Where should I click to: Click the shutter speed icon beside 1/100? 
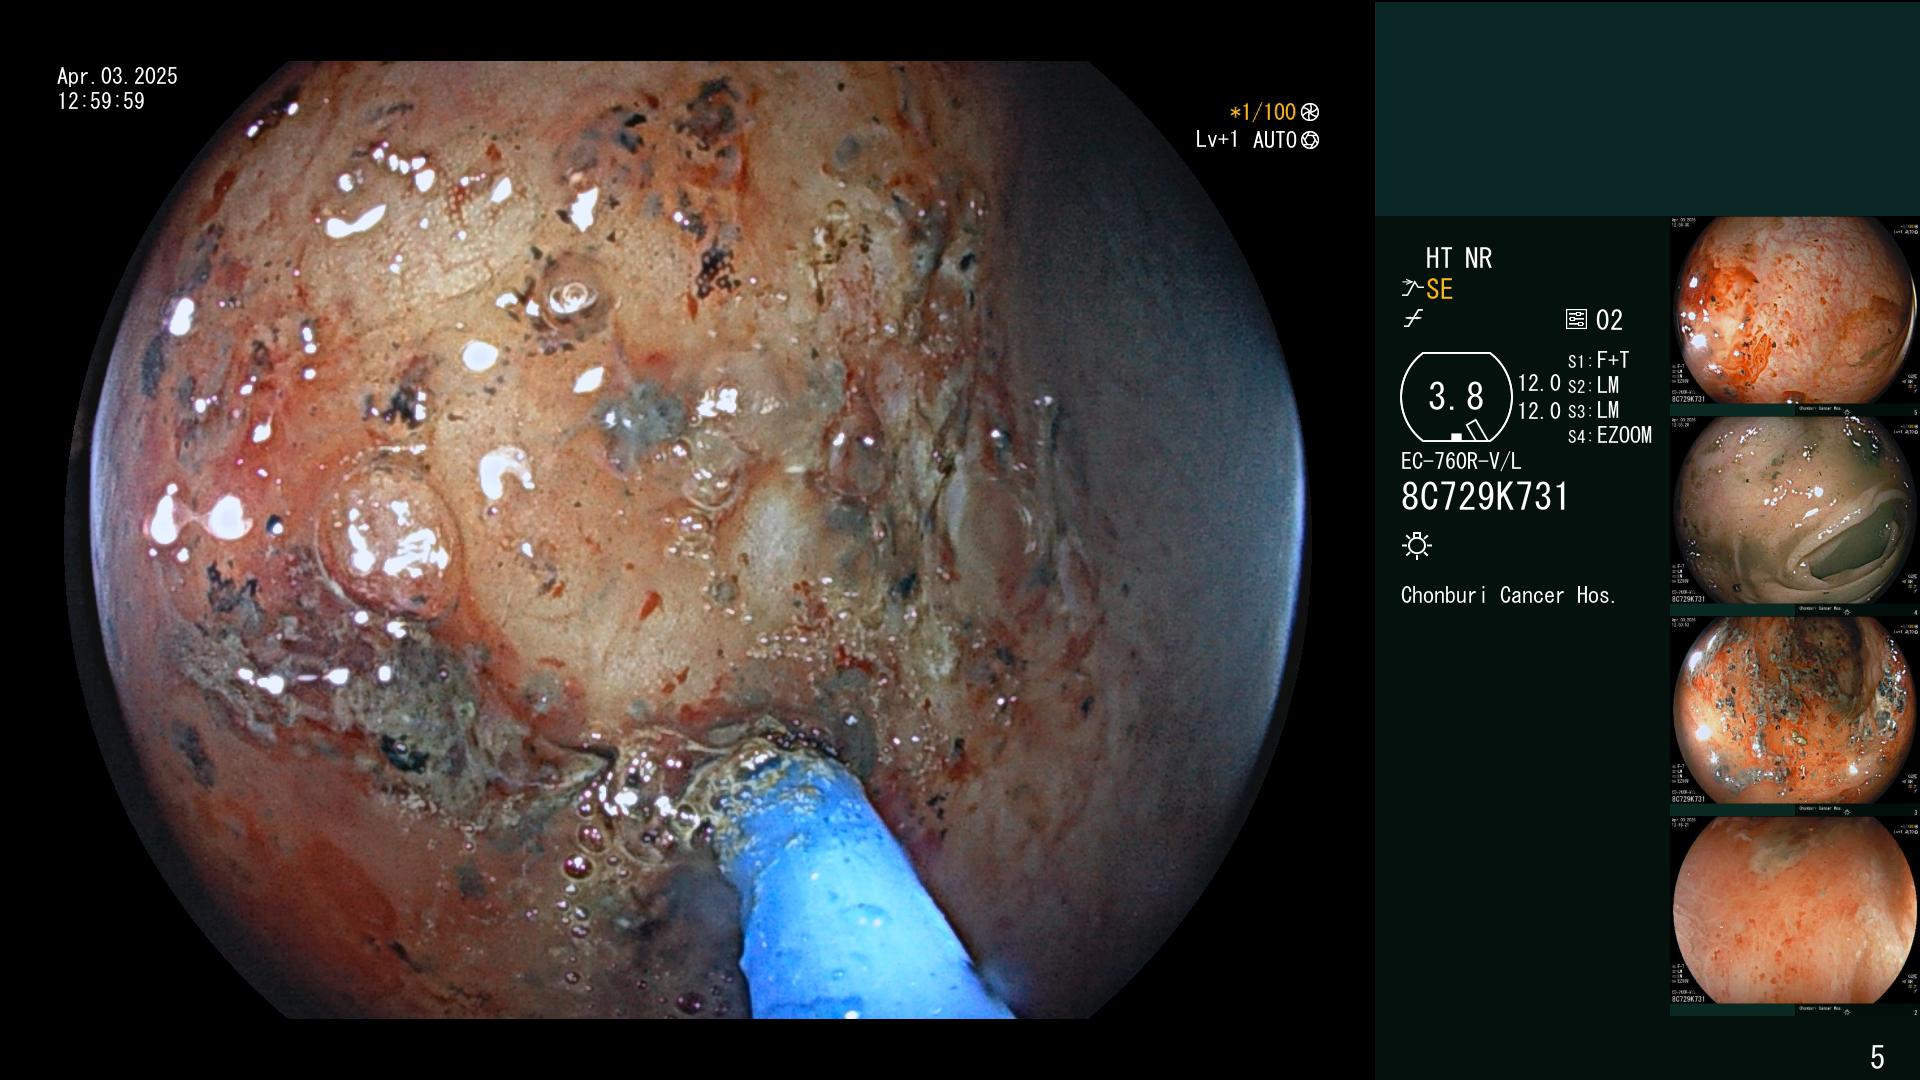click(1310, 113)
